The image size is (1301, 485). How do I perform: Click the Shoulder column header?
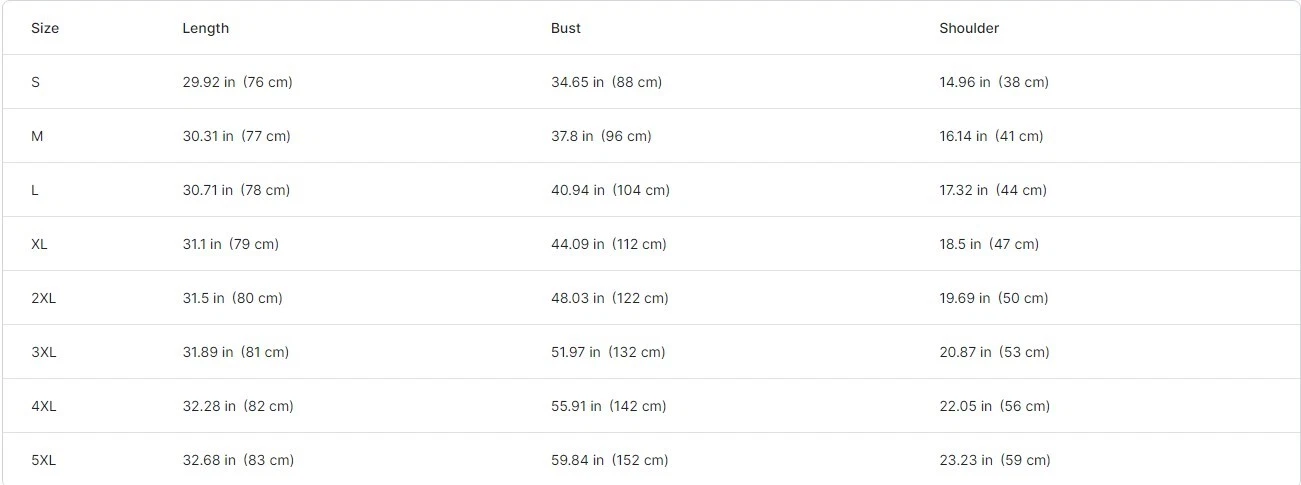click(968, 28)
